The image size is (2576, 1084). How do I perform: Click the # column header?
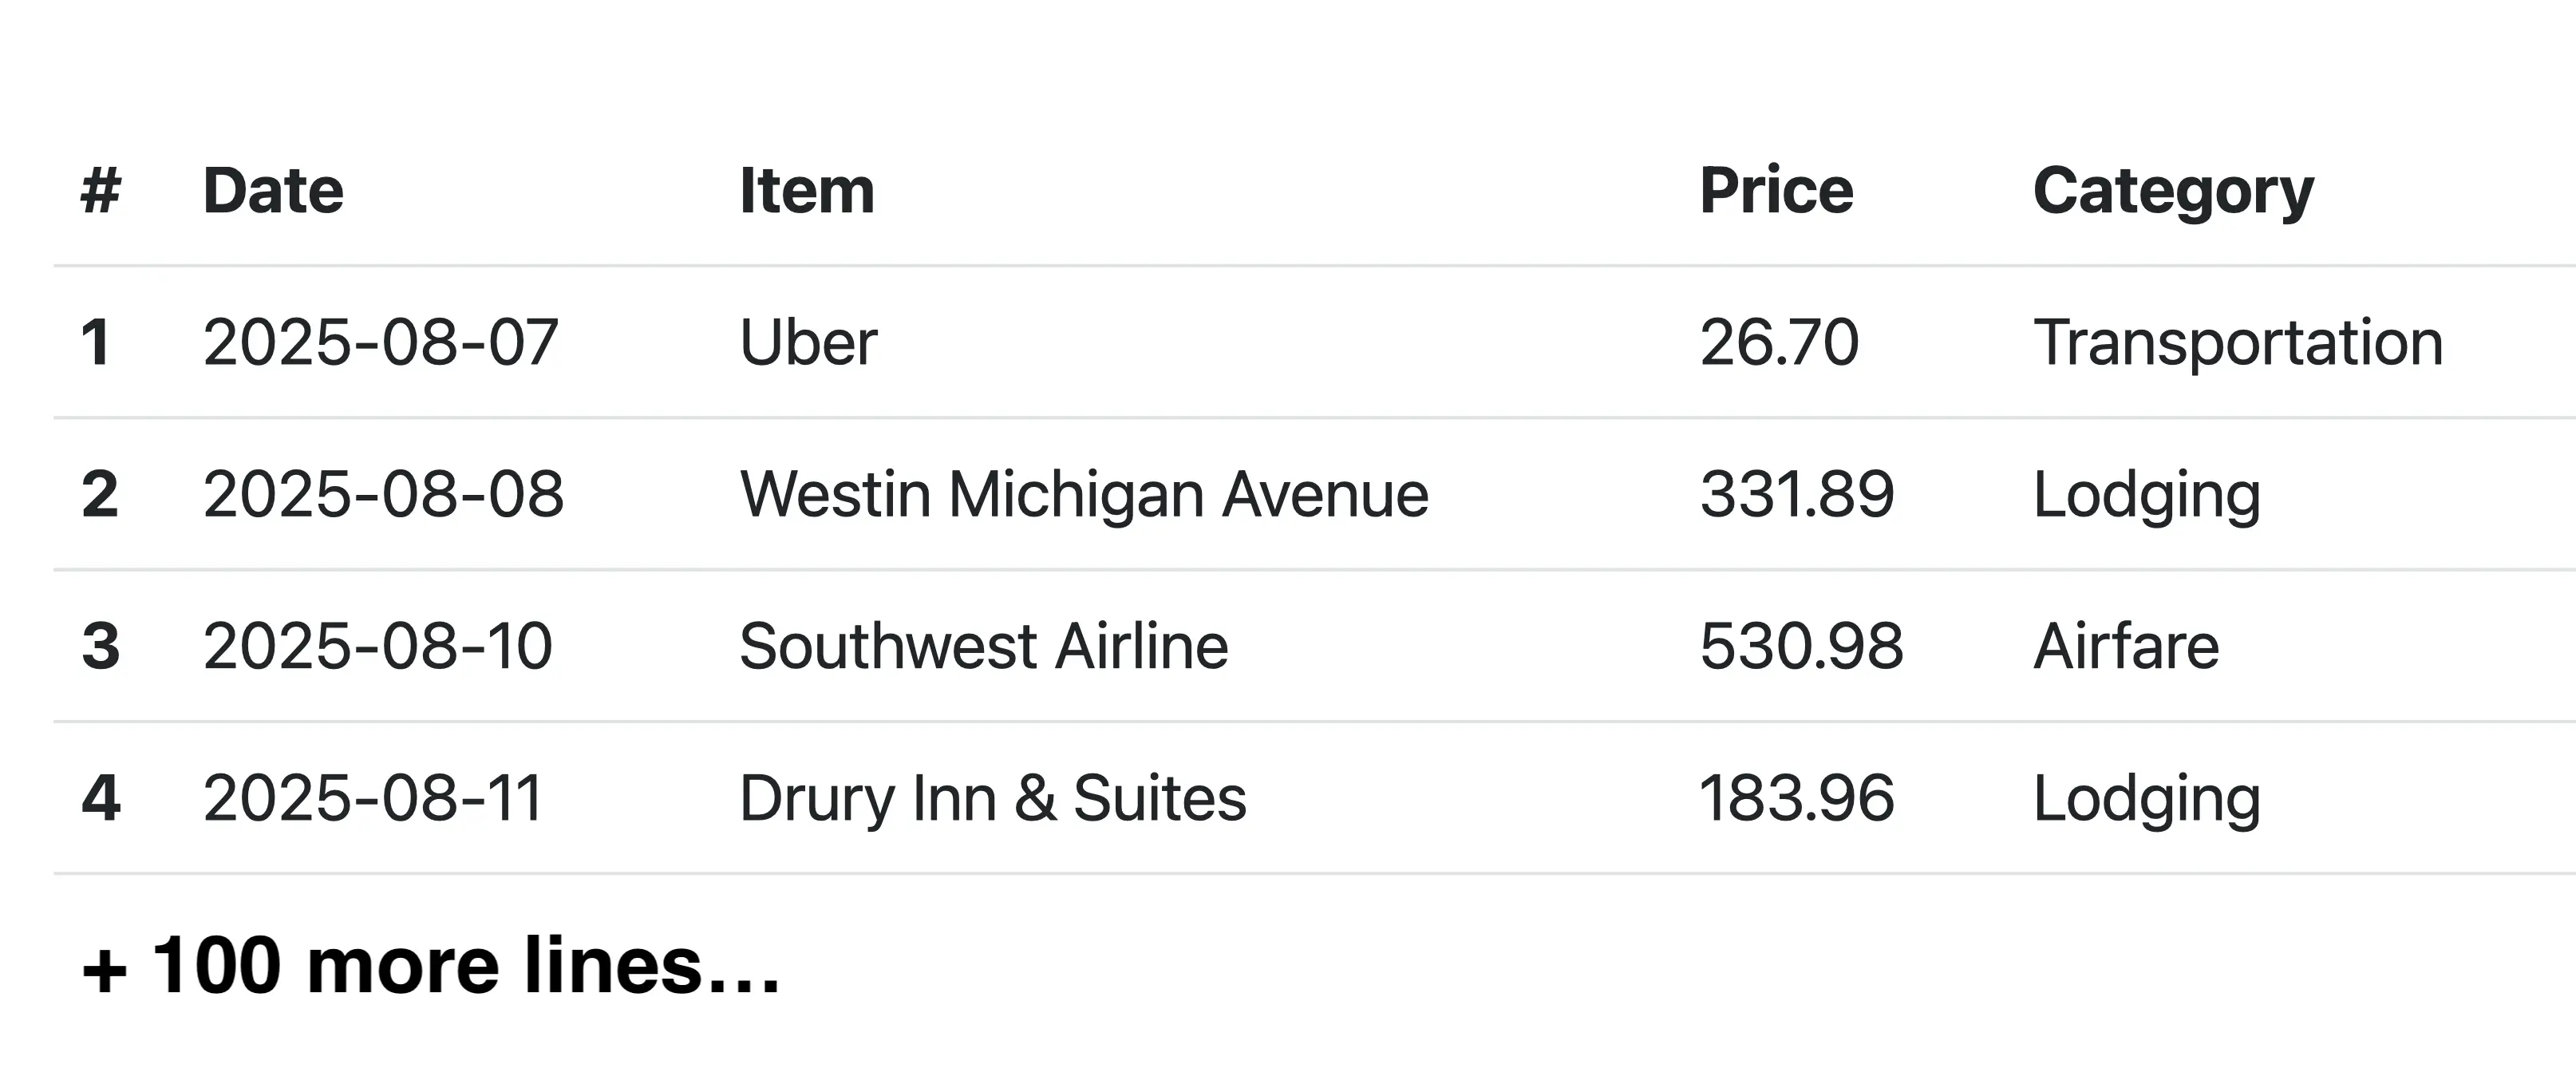point(100,190)
